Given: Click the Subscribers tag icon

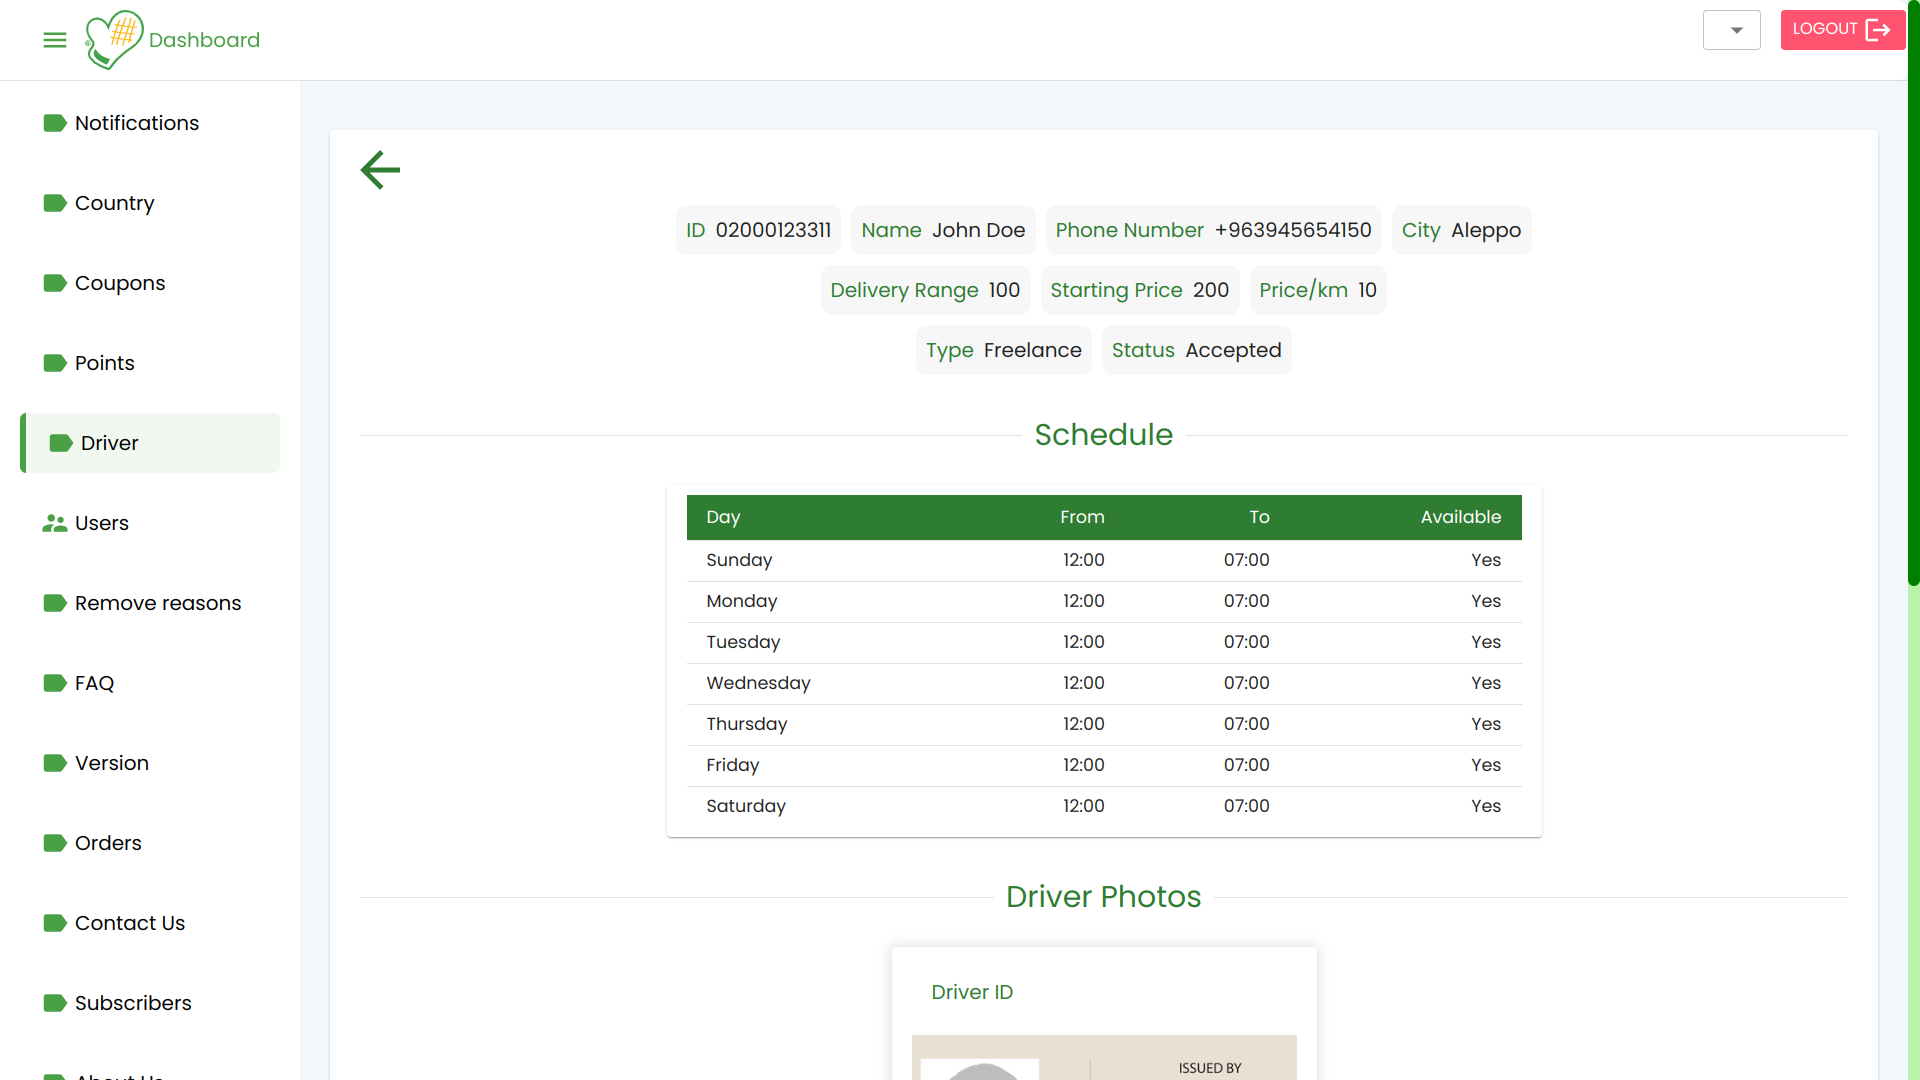Looking at the screenshot, I should click(x=55, y=1003).
